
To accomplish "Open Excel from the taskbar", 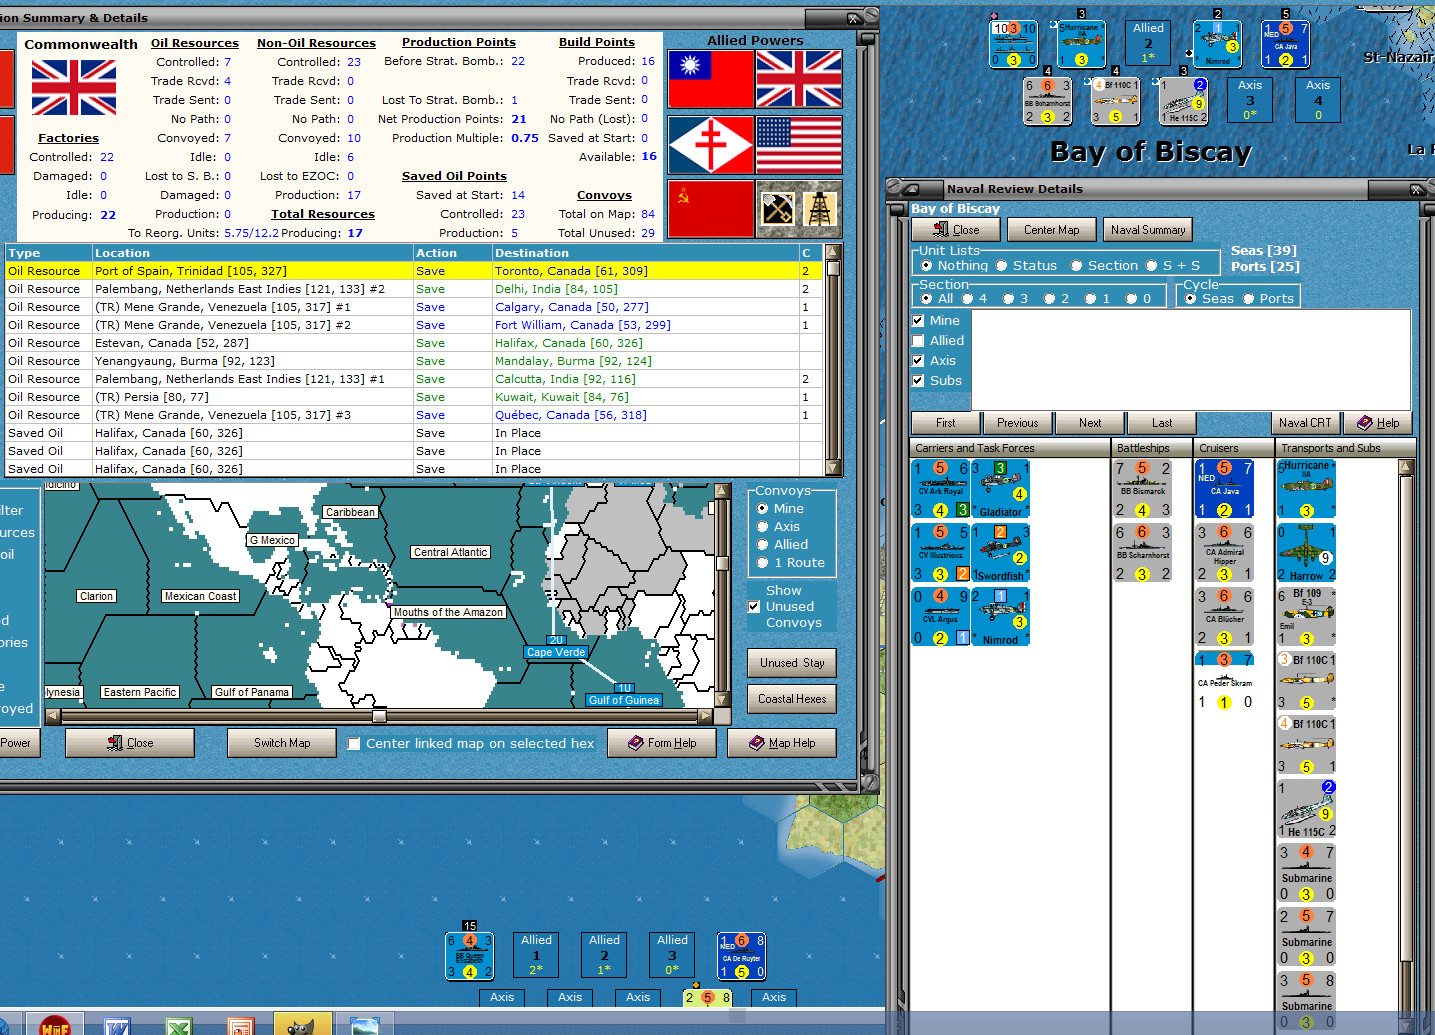I will click(179, 1025).
